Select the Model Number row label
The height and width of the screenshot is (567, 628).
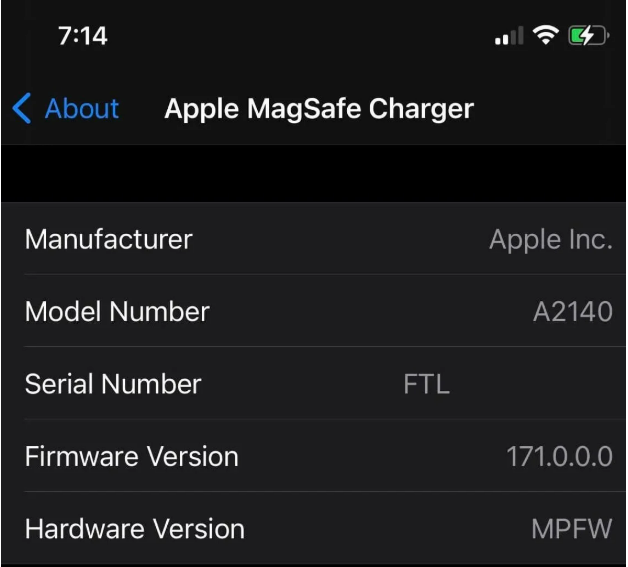(117, 312)
